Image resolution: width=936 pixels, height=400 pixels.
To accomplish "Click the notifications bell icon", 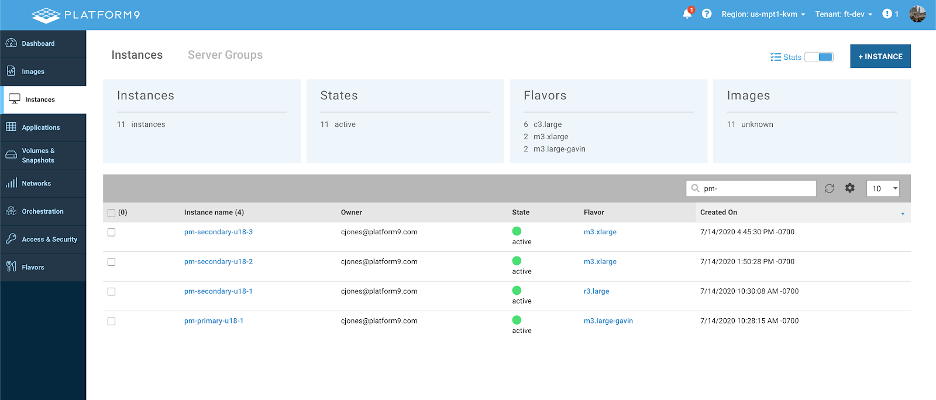I will pyautogui.click(x=688, y=15).
